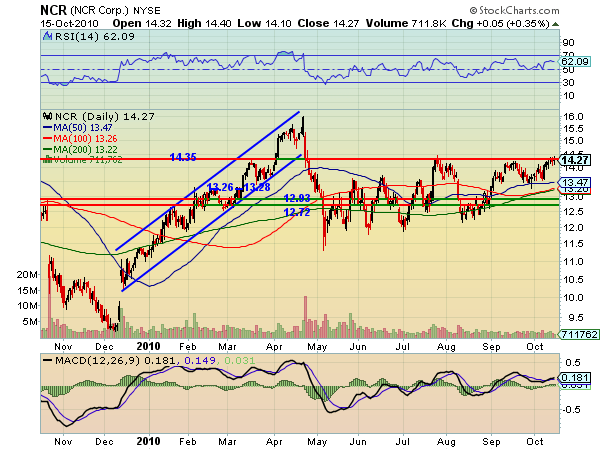Select the Close 14.27 value in the header
This screenshot has height=450, width=600.
(328, 23)
